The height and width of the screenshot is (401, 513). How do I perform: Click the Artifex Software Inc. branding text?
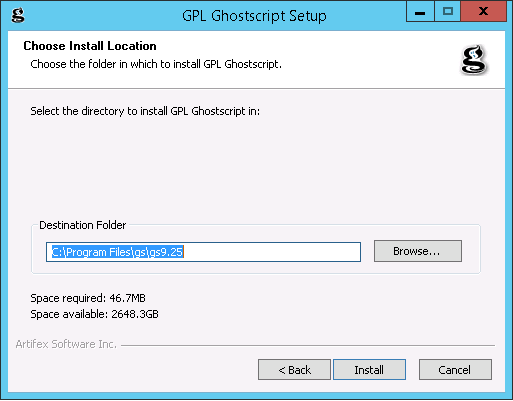pyautogui.click(x=66, y=344)
